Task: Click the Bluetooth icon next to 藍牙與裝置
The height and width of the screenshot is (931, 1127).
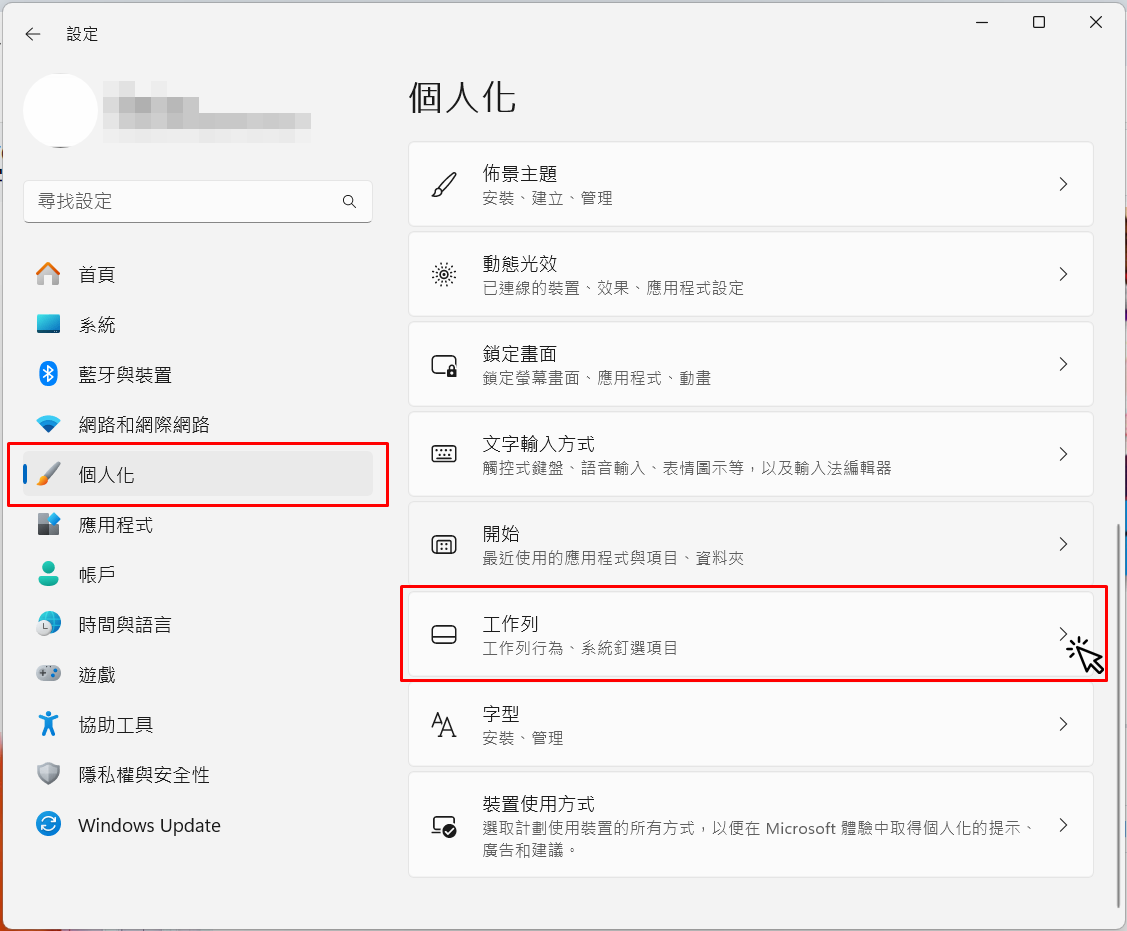Action: tap(48, 374)
